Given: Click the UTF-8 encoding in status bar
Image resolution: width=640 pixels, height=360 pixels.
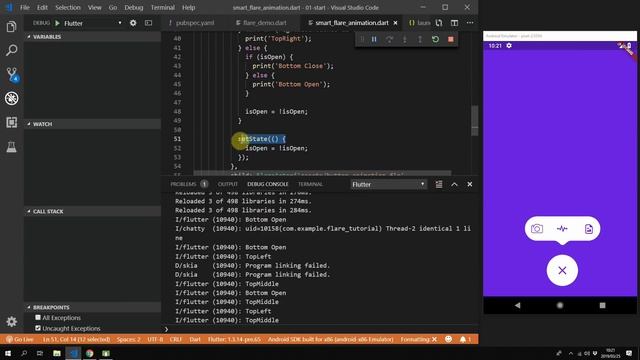Looking at the screenshot, I should coord(155,339).
